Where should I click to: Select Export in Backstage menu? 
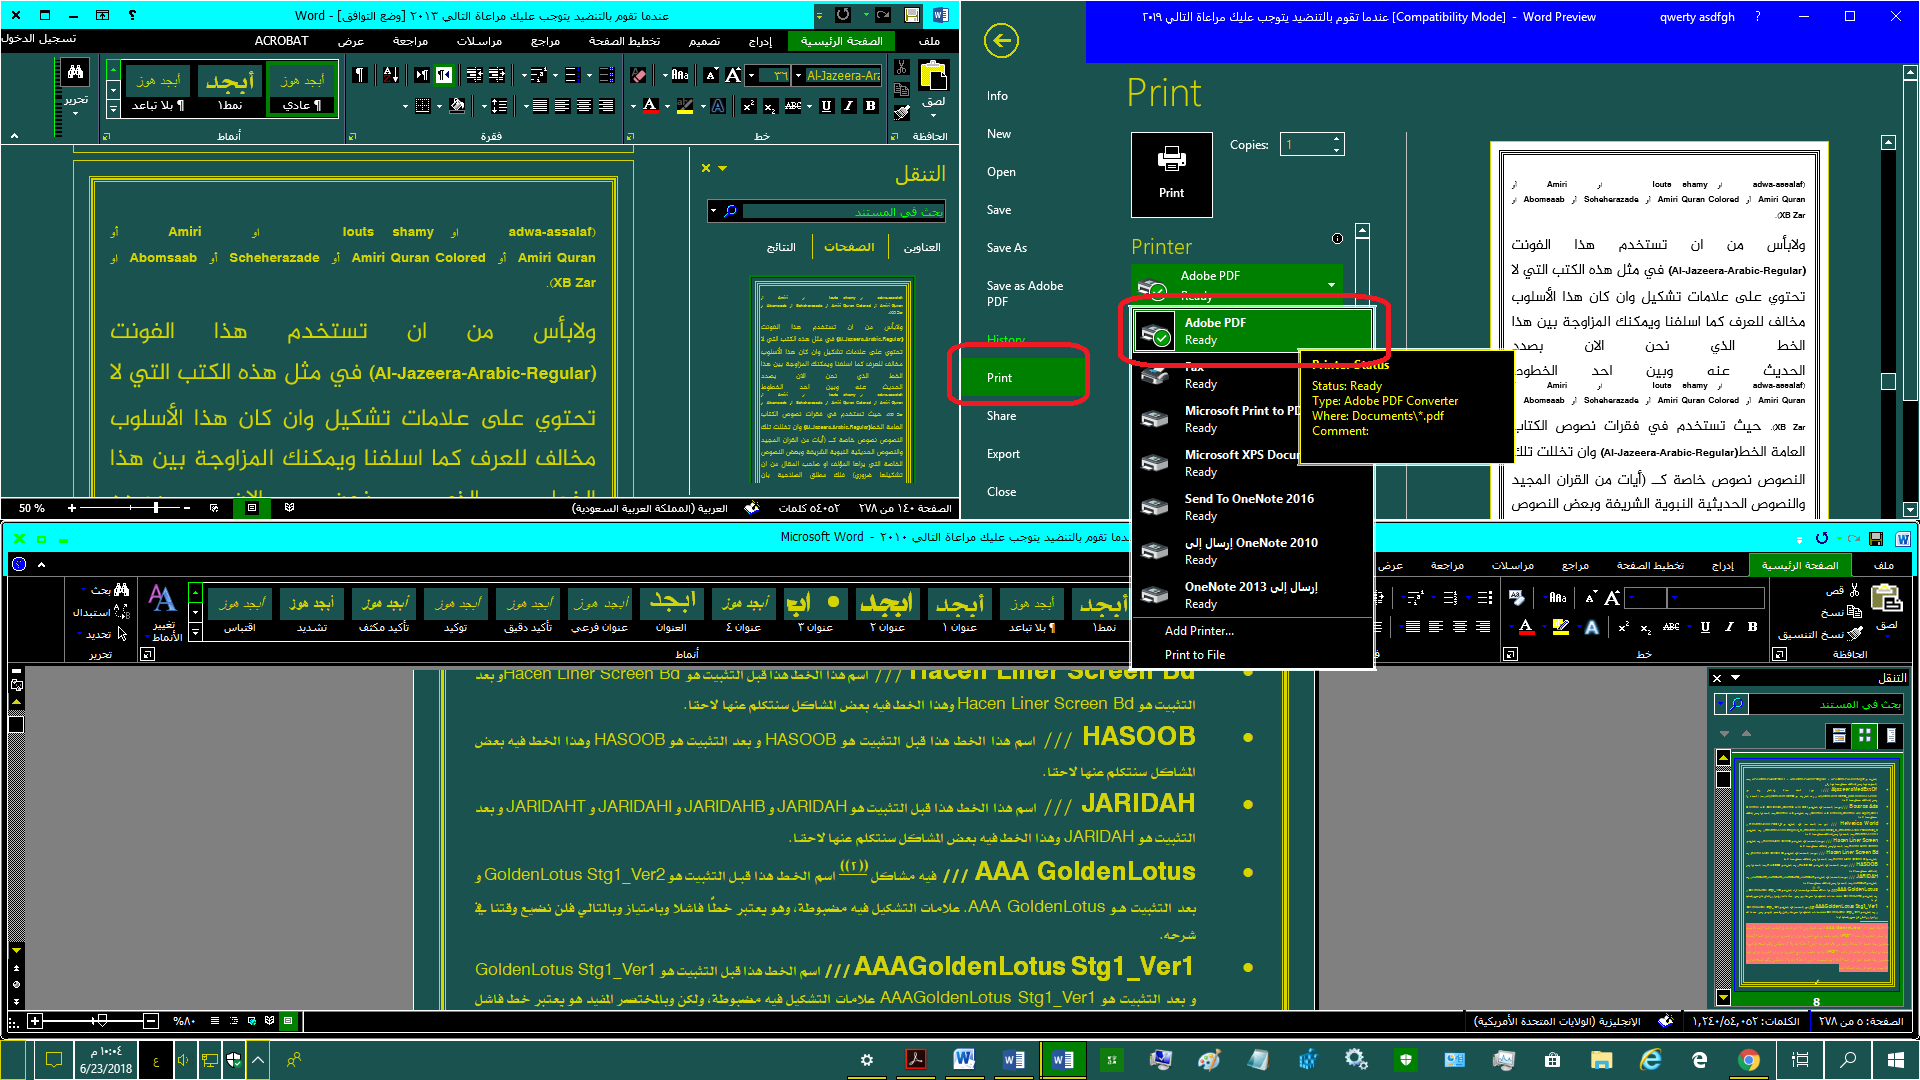coord(1003,454)
